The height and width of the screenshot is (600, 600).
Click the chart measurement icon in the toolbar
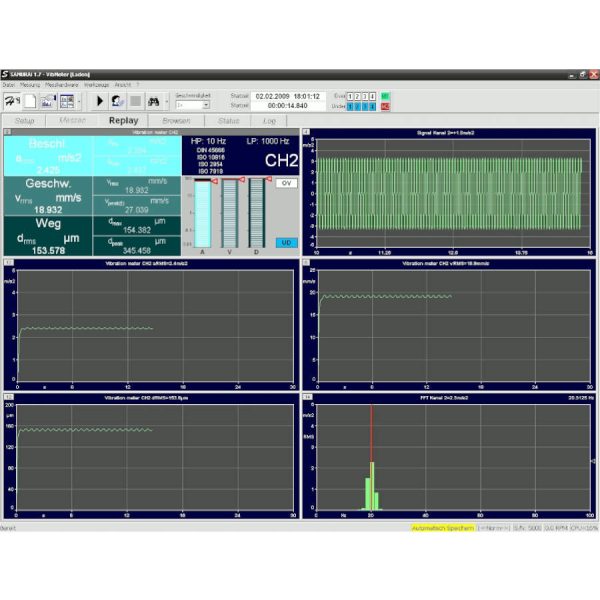pos(48,101)
